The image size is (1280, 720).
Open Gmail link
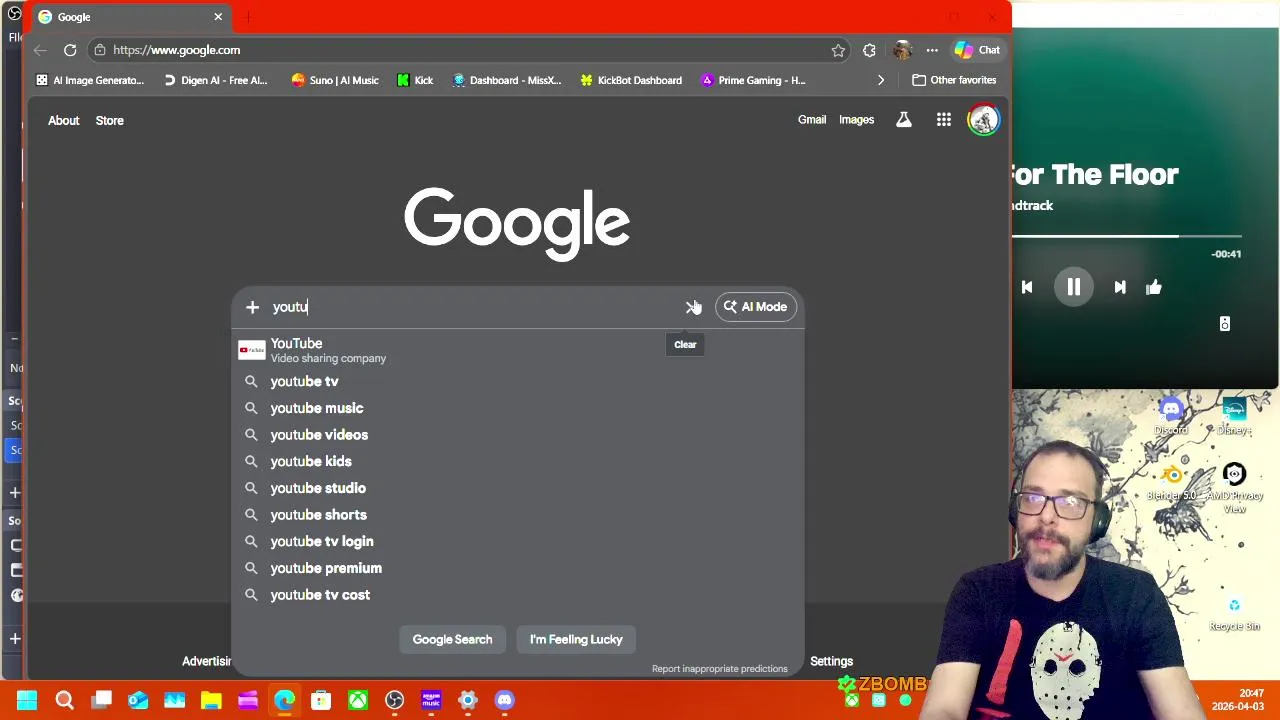click(812, 120)
